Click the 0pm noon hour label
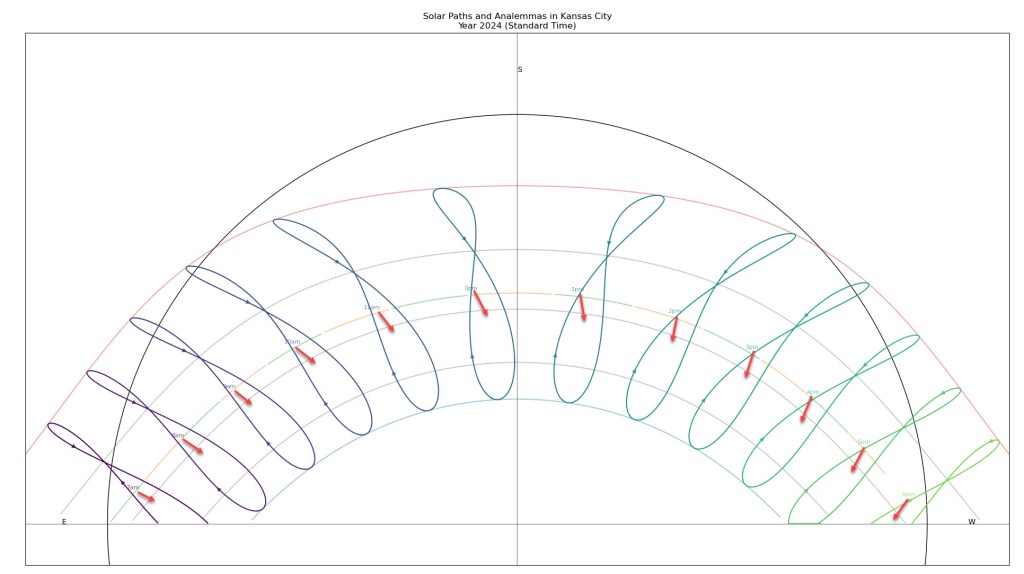1024x574 pixels. point(470,289)
